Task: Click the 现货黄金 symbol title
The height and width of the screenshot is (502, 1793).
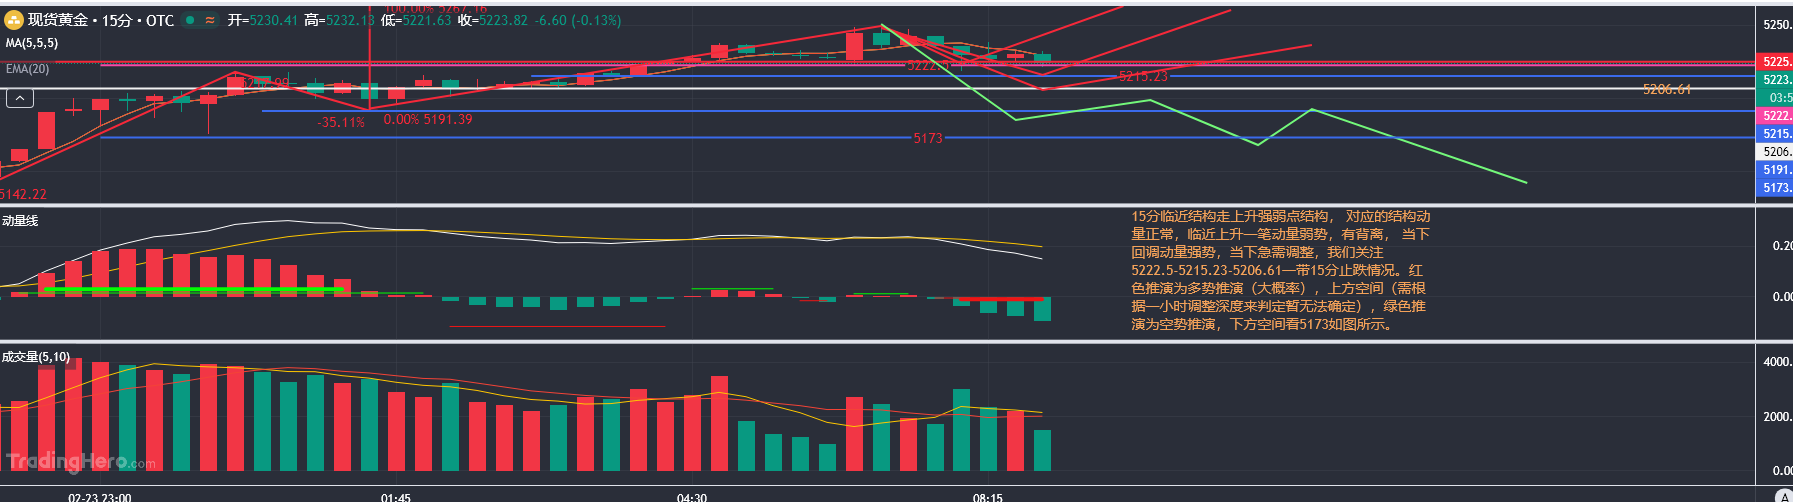Action: (57, 20)
